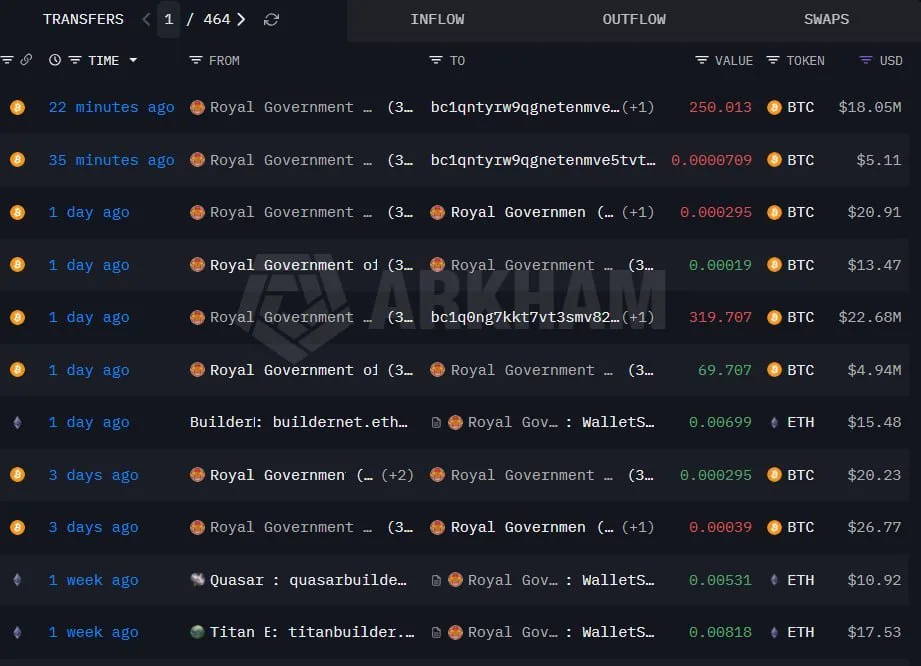Open the TO column filter
Screen dimensions: 921x666
pyautogui.click(x=435, y=60)
